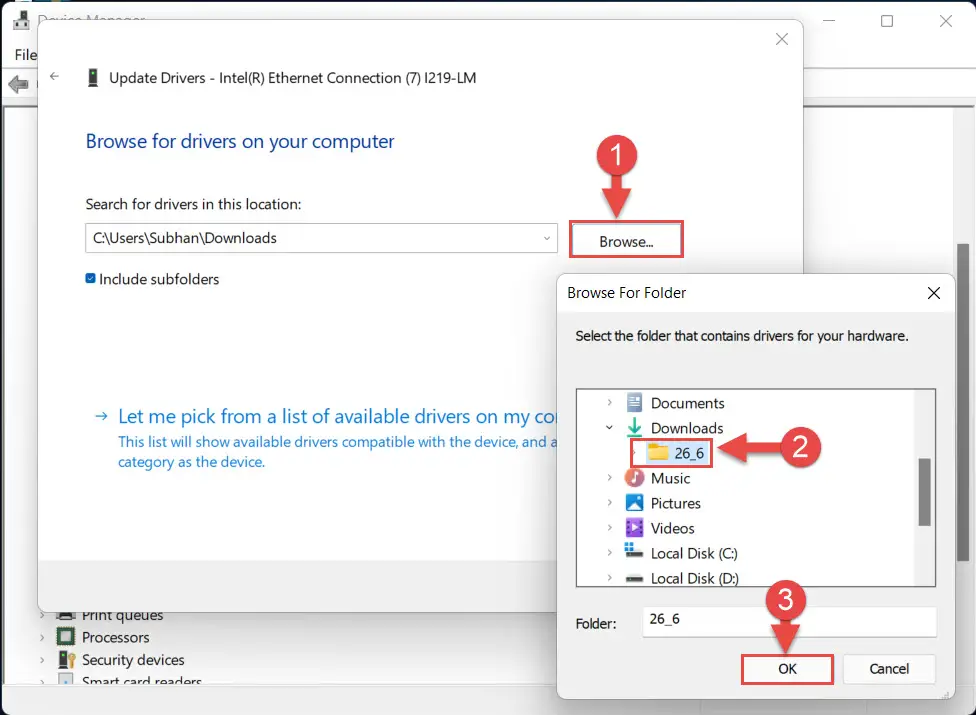Click 'Search for drivers in this location:' label
This screenshot has width=976, height=715.
coord(193,204)
